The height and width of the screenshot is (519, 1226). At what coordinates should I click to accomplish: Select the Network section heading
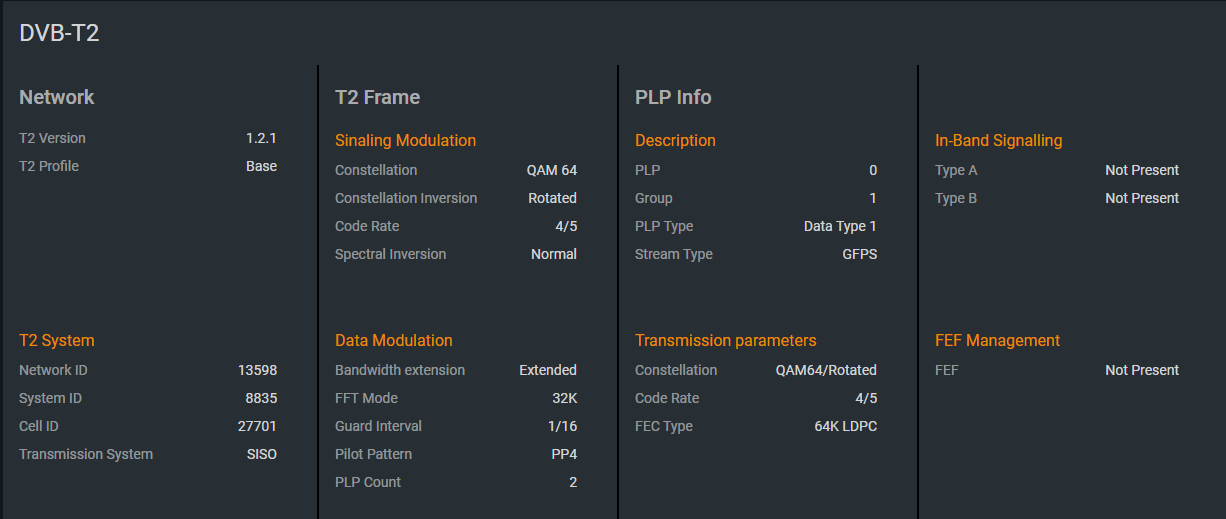[x=57, y=97]
